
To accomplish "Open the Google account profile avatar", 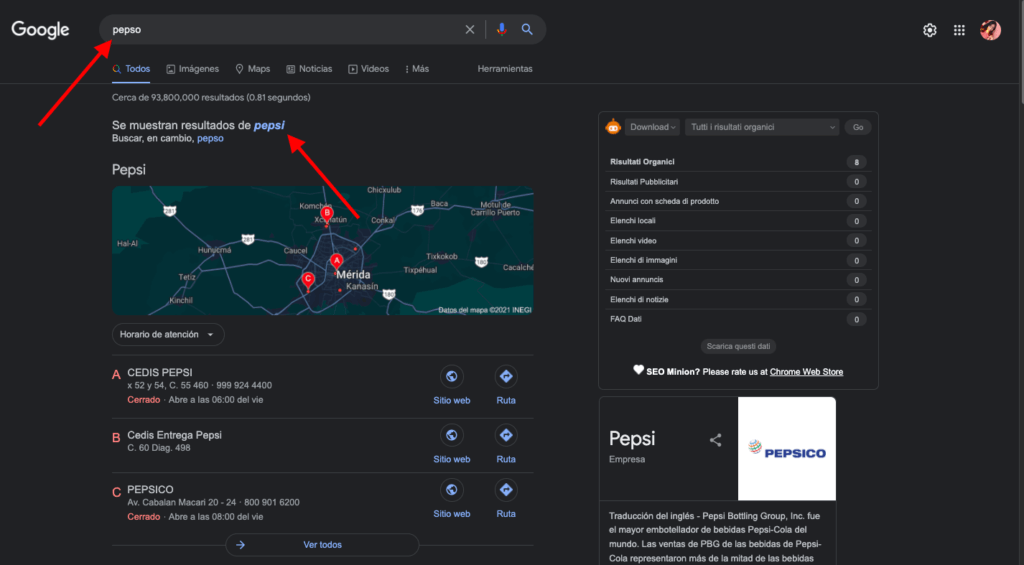I will (x=990, y=30).
